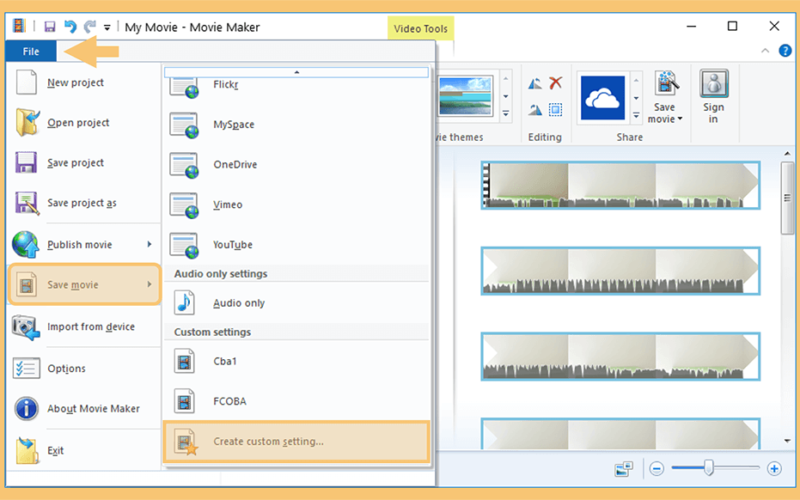Choose Save project in File menu

84,163
